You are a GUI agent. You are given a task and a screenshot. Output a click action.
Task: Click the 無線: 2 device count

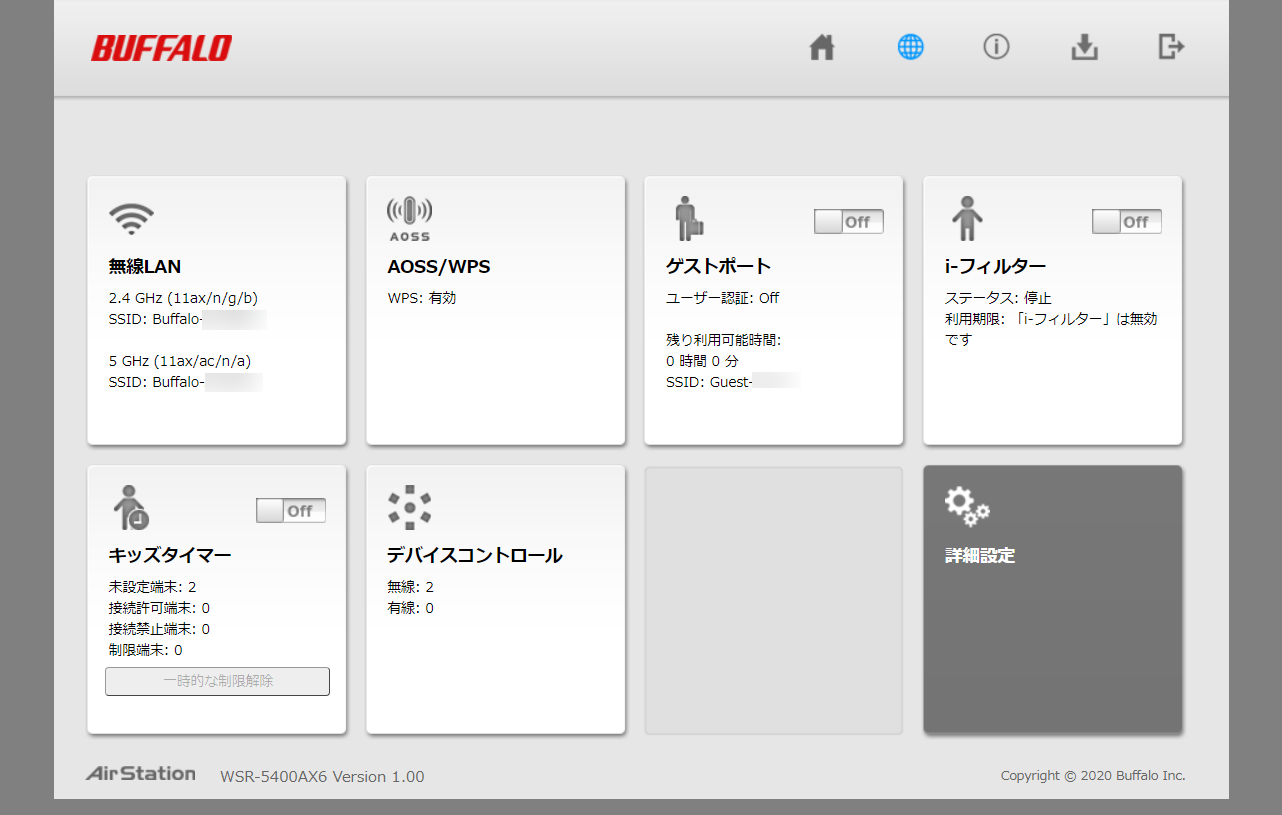pos(410,587)
